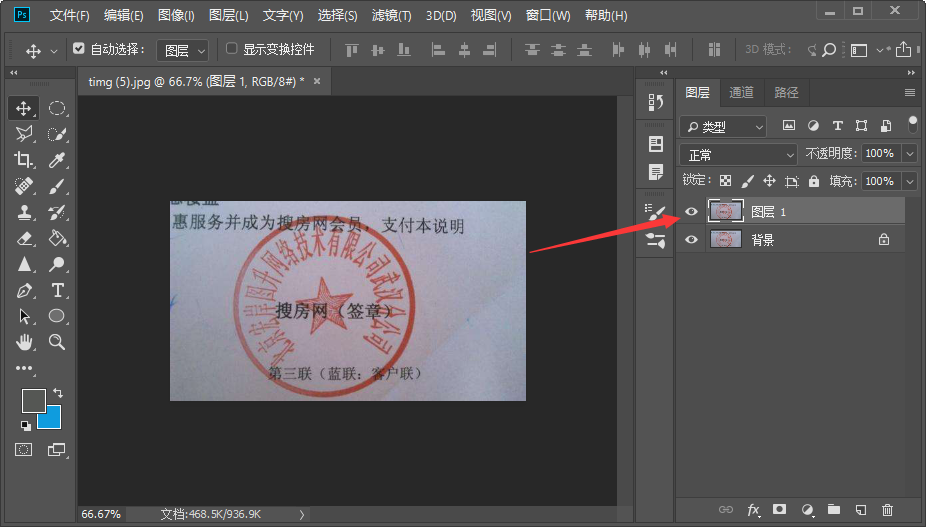Select the Zoom tool in the toolbox

click(57, 342)
